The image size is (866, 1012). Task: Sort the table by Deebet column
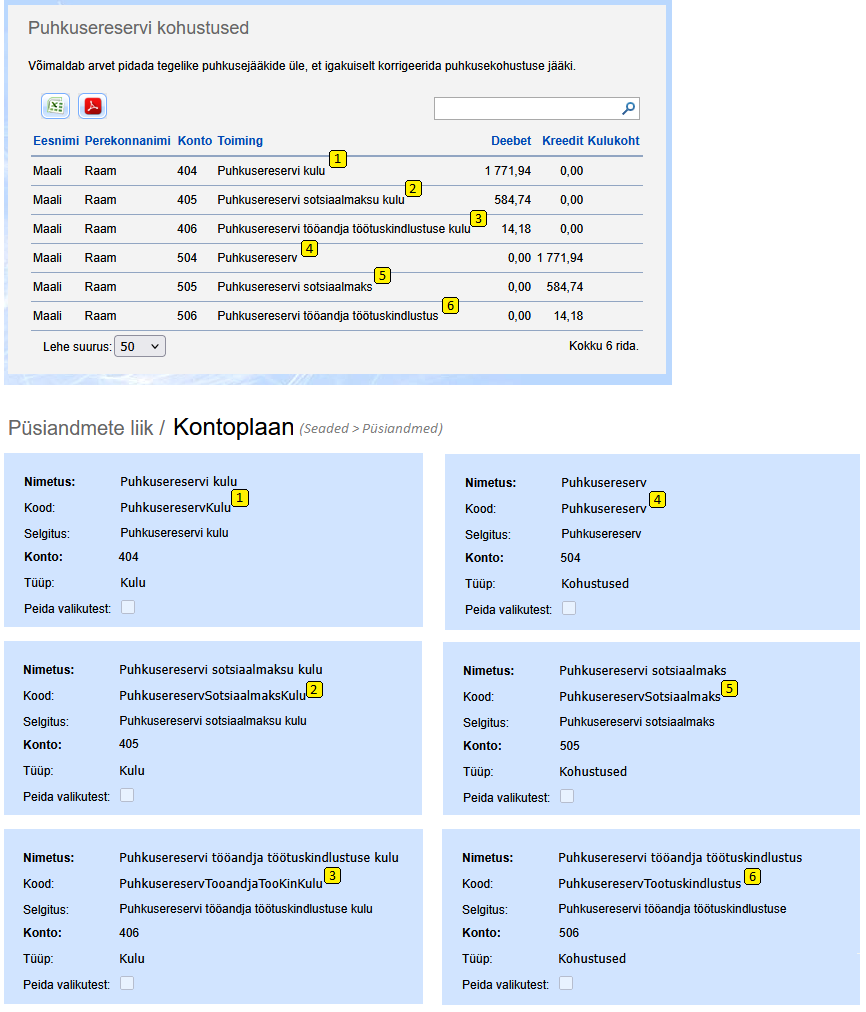(x=510, y=141)
